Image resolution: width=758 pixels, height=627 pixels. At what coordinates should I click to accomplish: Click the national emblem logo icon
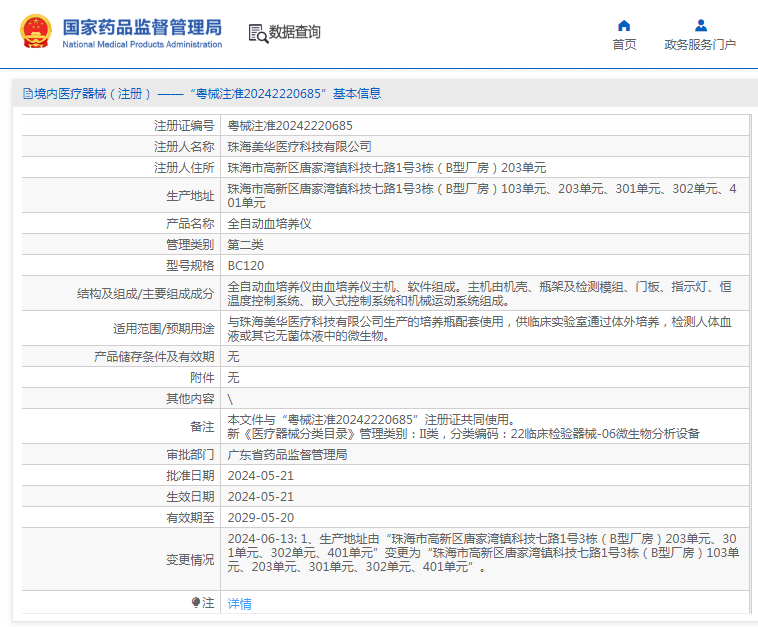[x=34, y=31]
